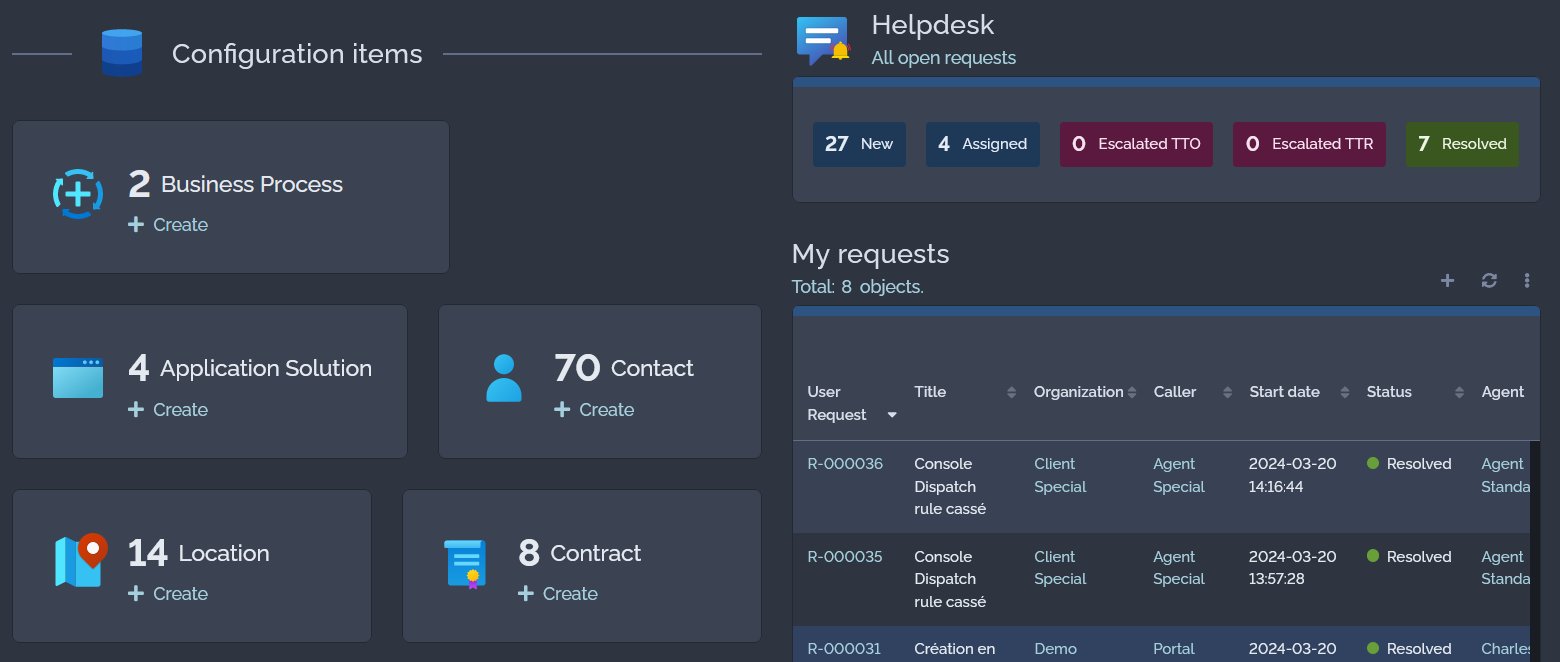Click the Contract document icon
The width and height of the screenshot is (1560, 662).
point(464,563)
